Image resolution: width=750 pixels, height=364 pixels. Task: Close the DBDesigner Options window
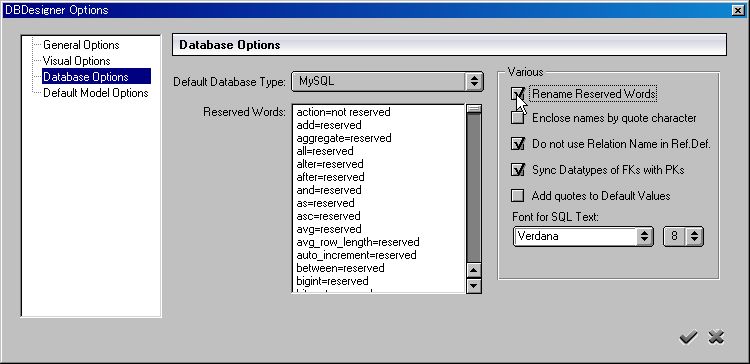(738, 10)
